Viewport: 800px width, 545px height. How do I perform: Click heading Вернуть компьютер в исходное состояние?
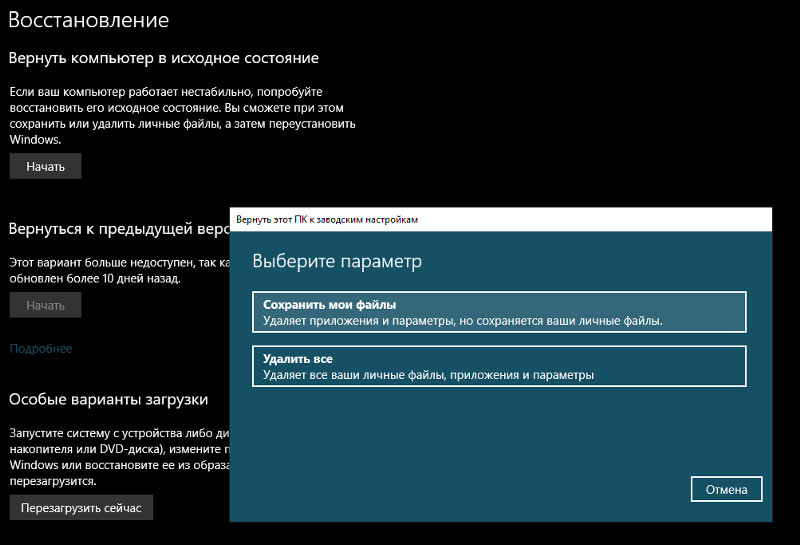164,58
